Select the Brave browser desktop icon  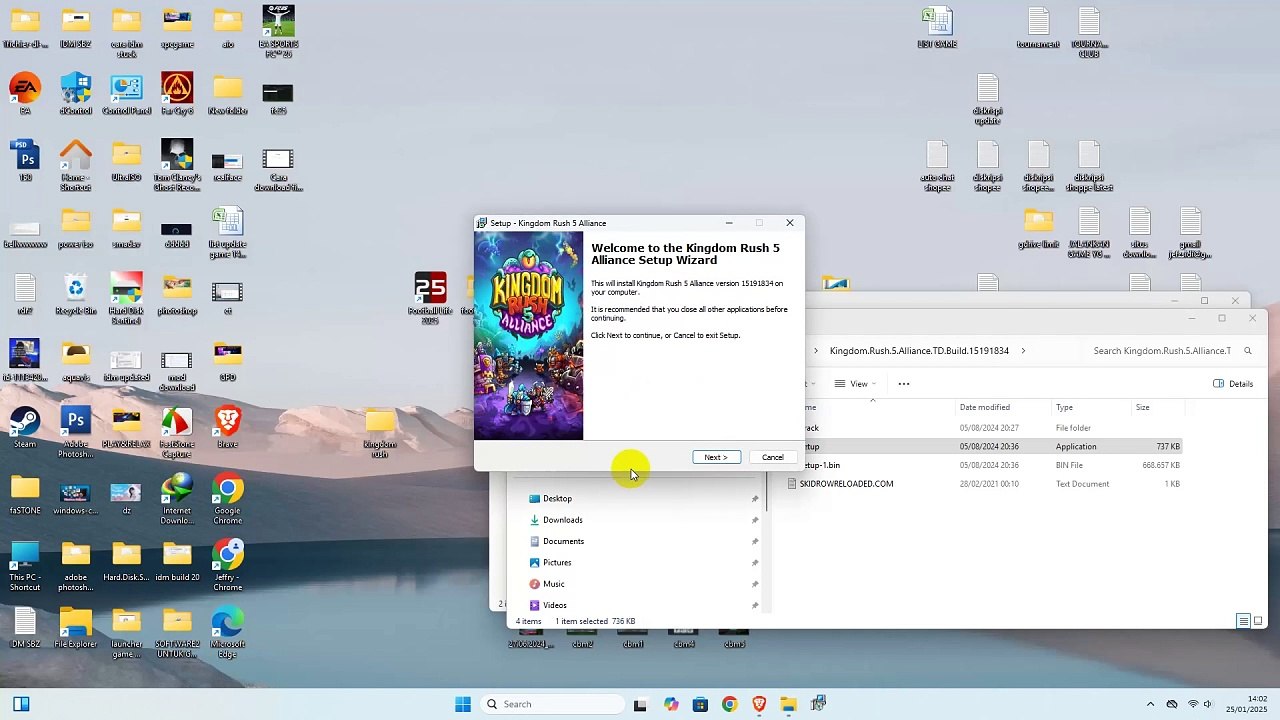click(228, 427)
